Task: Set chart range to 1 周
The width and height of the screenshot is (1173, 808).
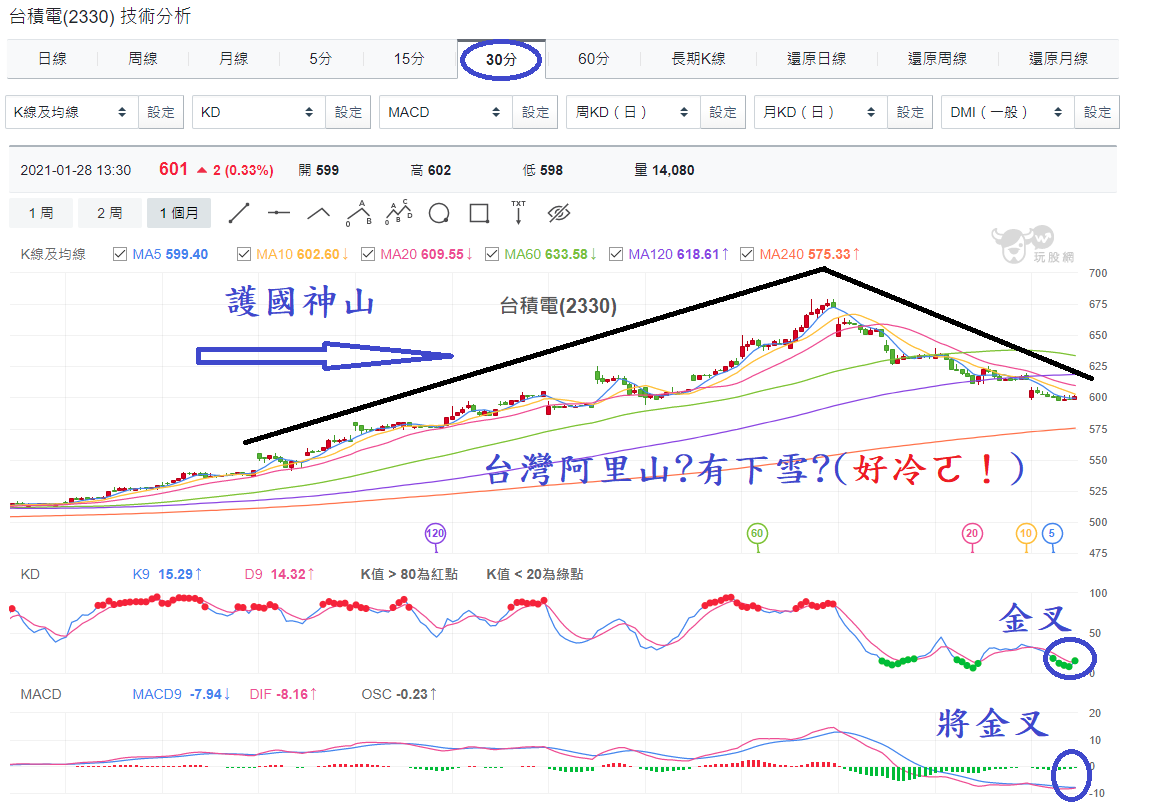Action: click(41, 213)
